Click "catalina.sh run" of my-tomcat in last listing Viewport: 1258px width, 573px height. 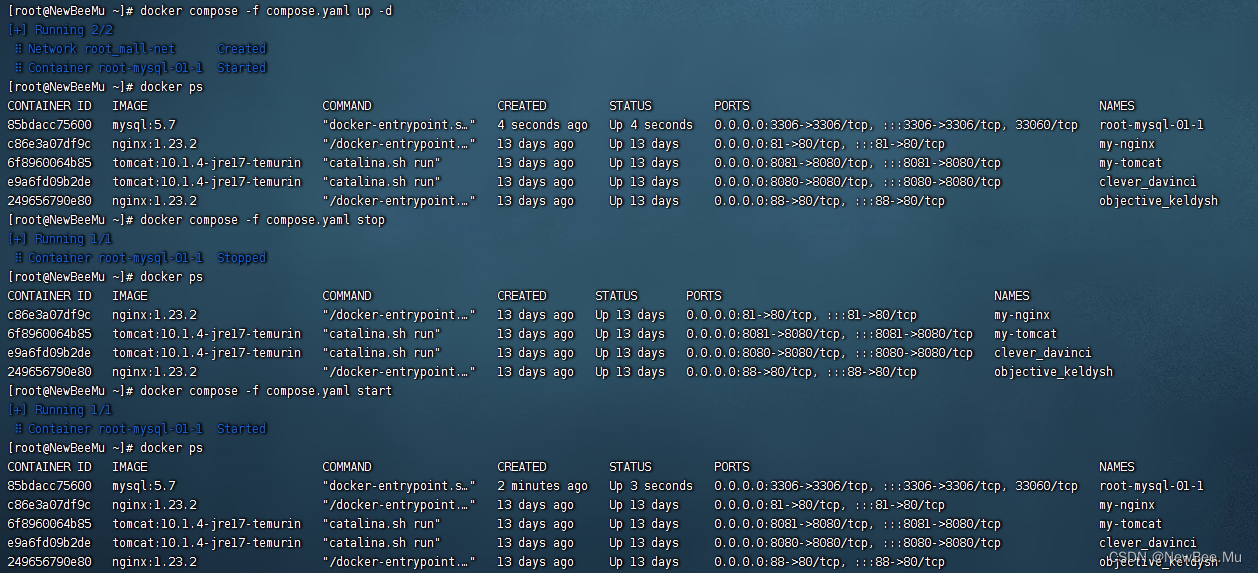click(382, 524)
